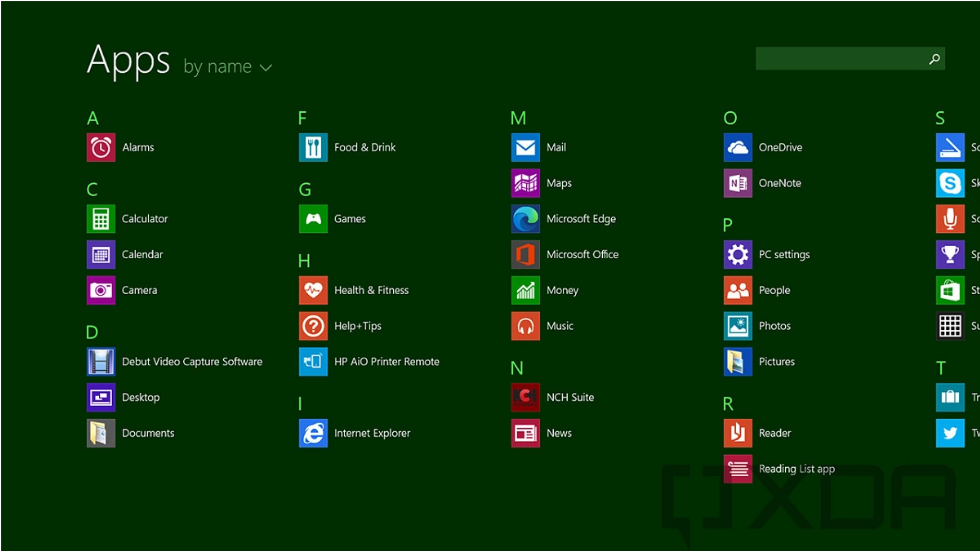Expand the 'by name' sort dropdown
Screen dimensions: 980x551
click(x=217, y=67)
